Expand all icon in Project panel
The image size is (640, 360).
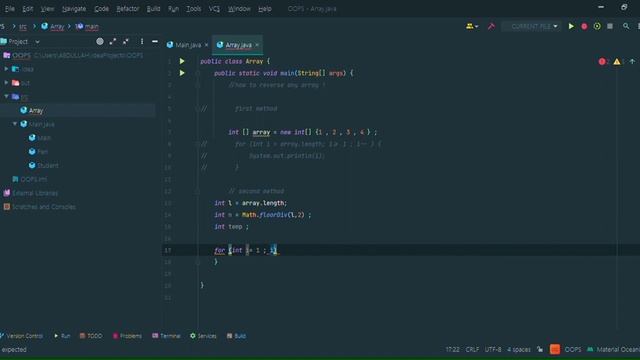coord(113,41)
